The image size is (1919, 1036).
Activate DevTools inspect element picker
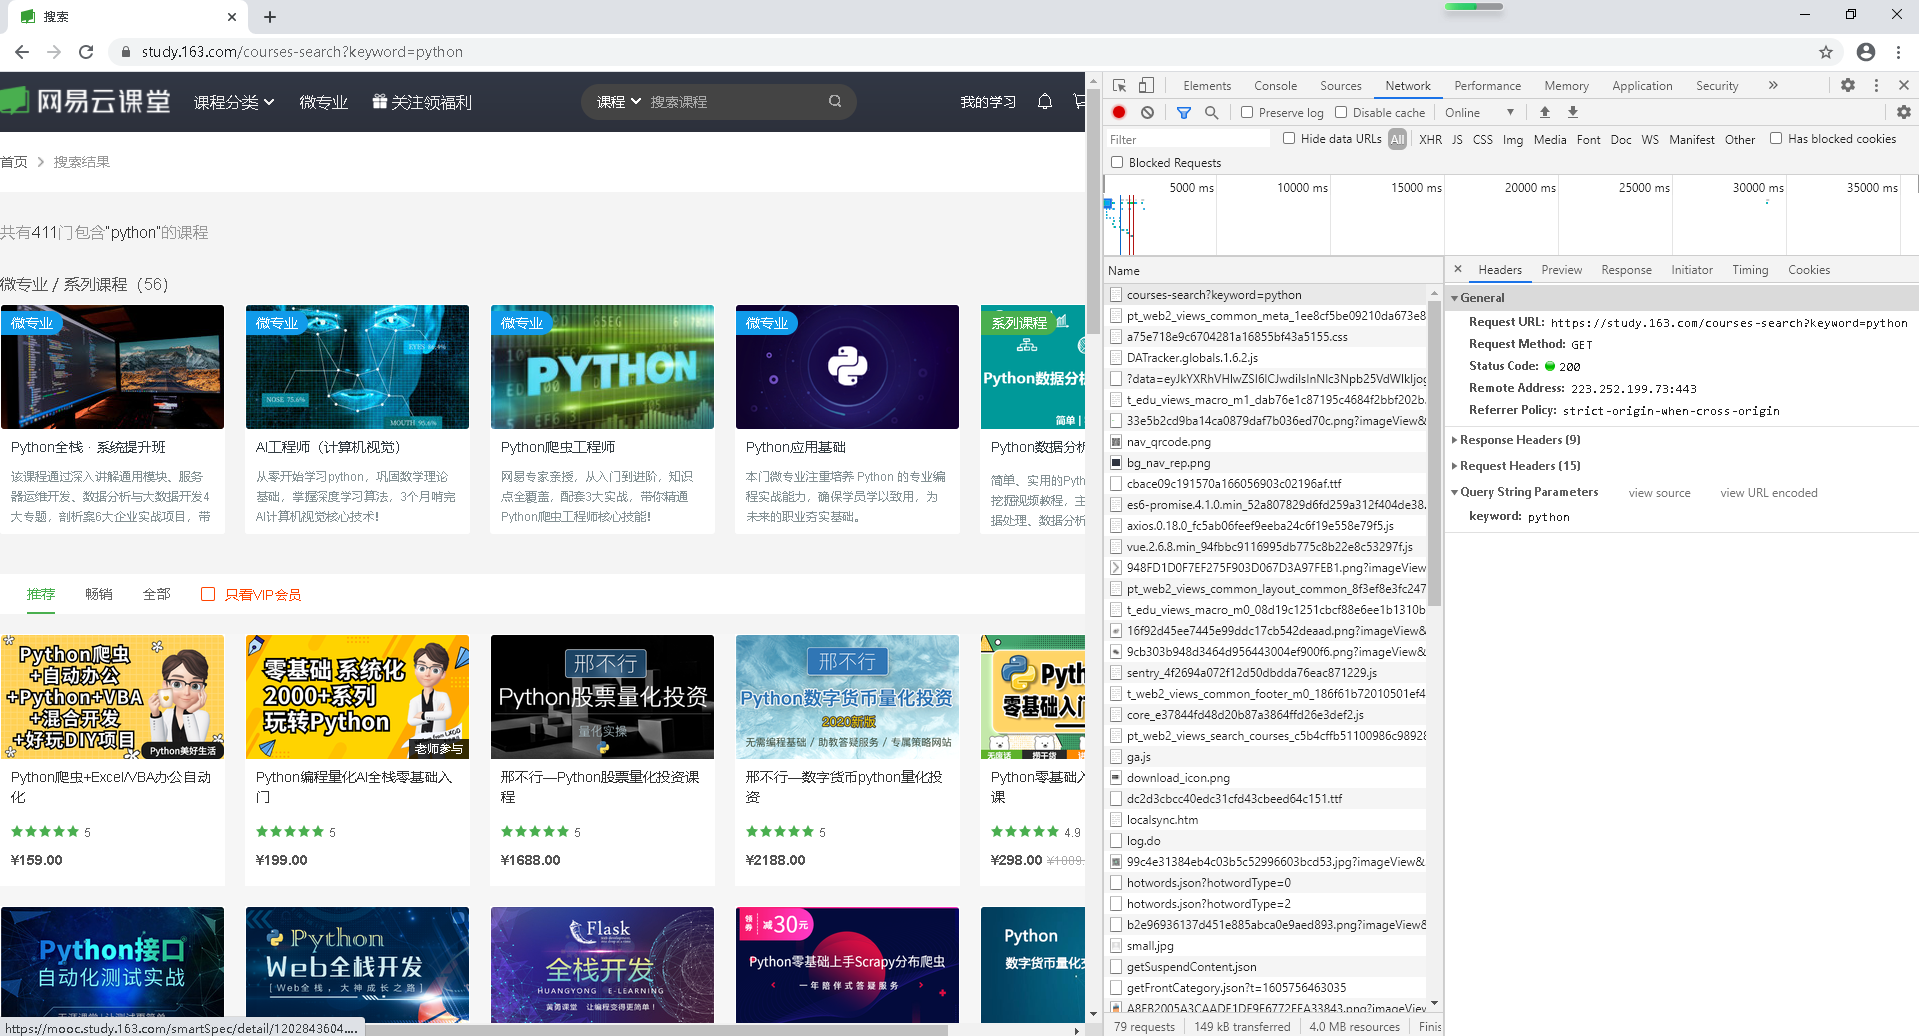click(x=1120, y=86)
